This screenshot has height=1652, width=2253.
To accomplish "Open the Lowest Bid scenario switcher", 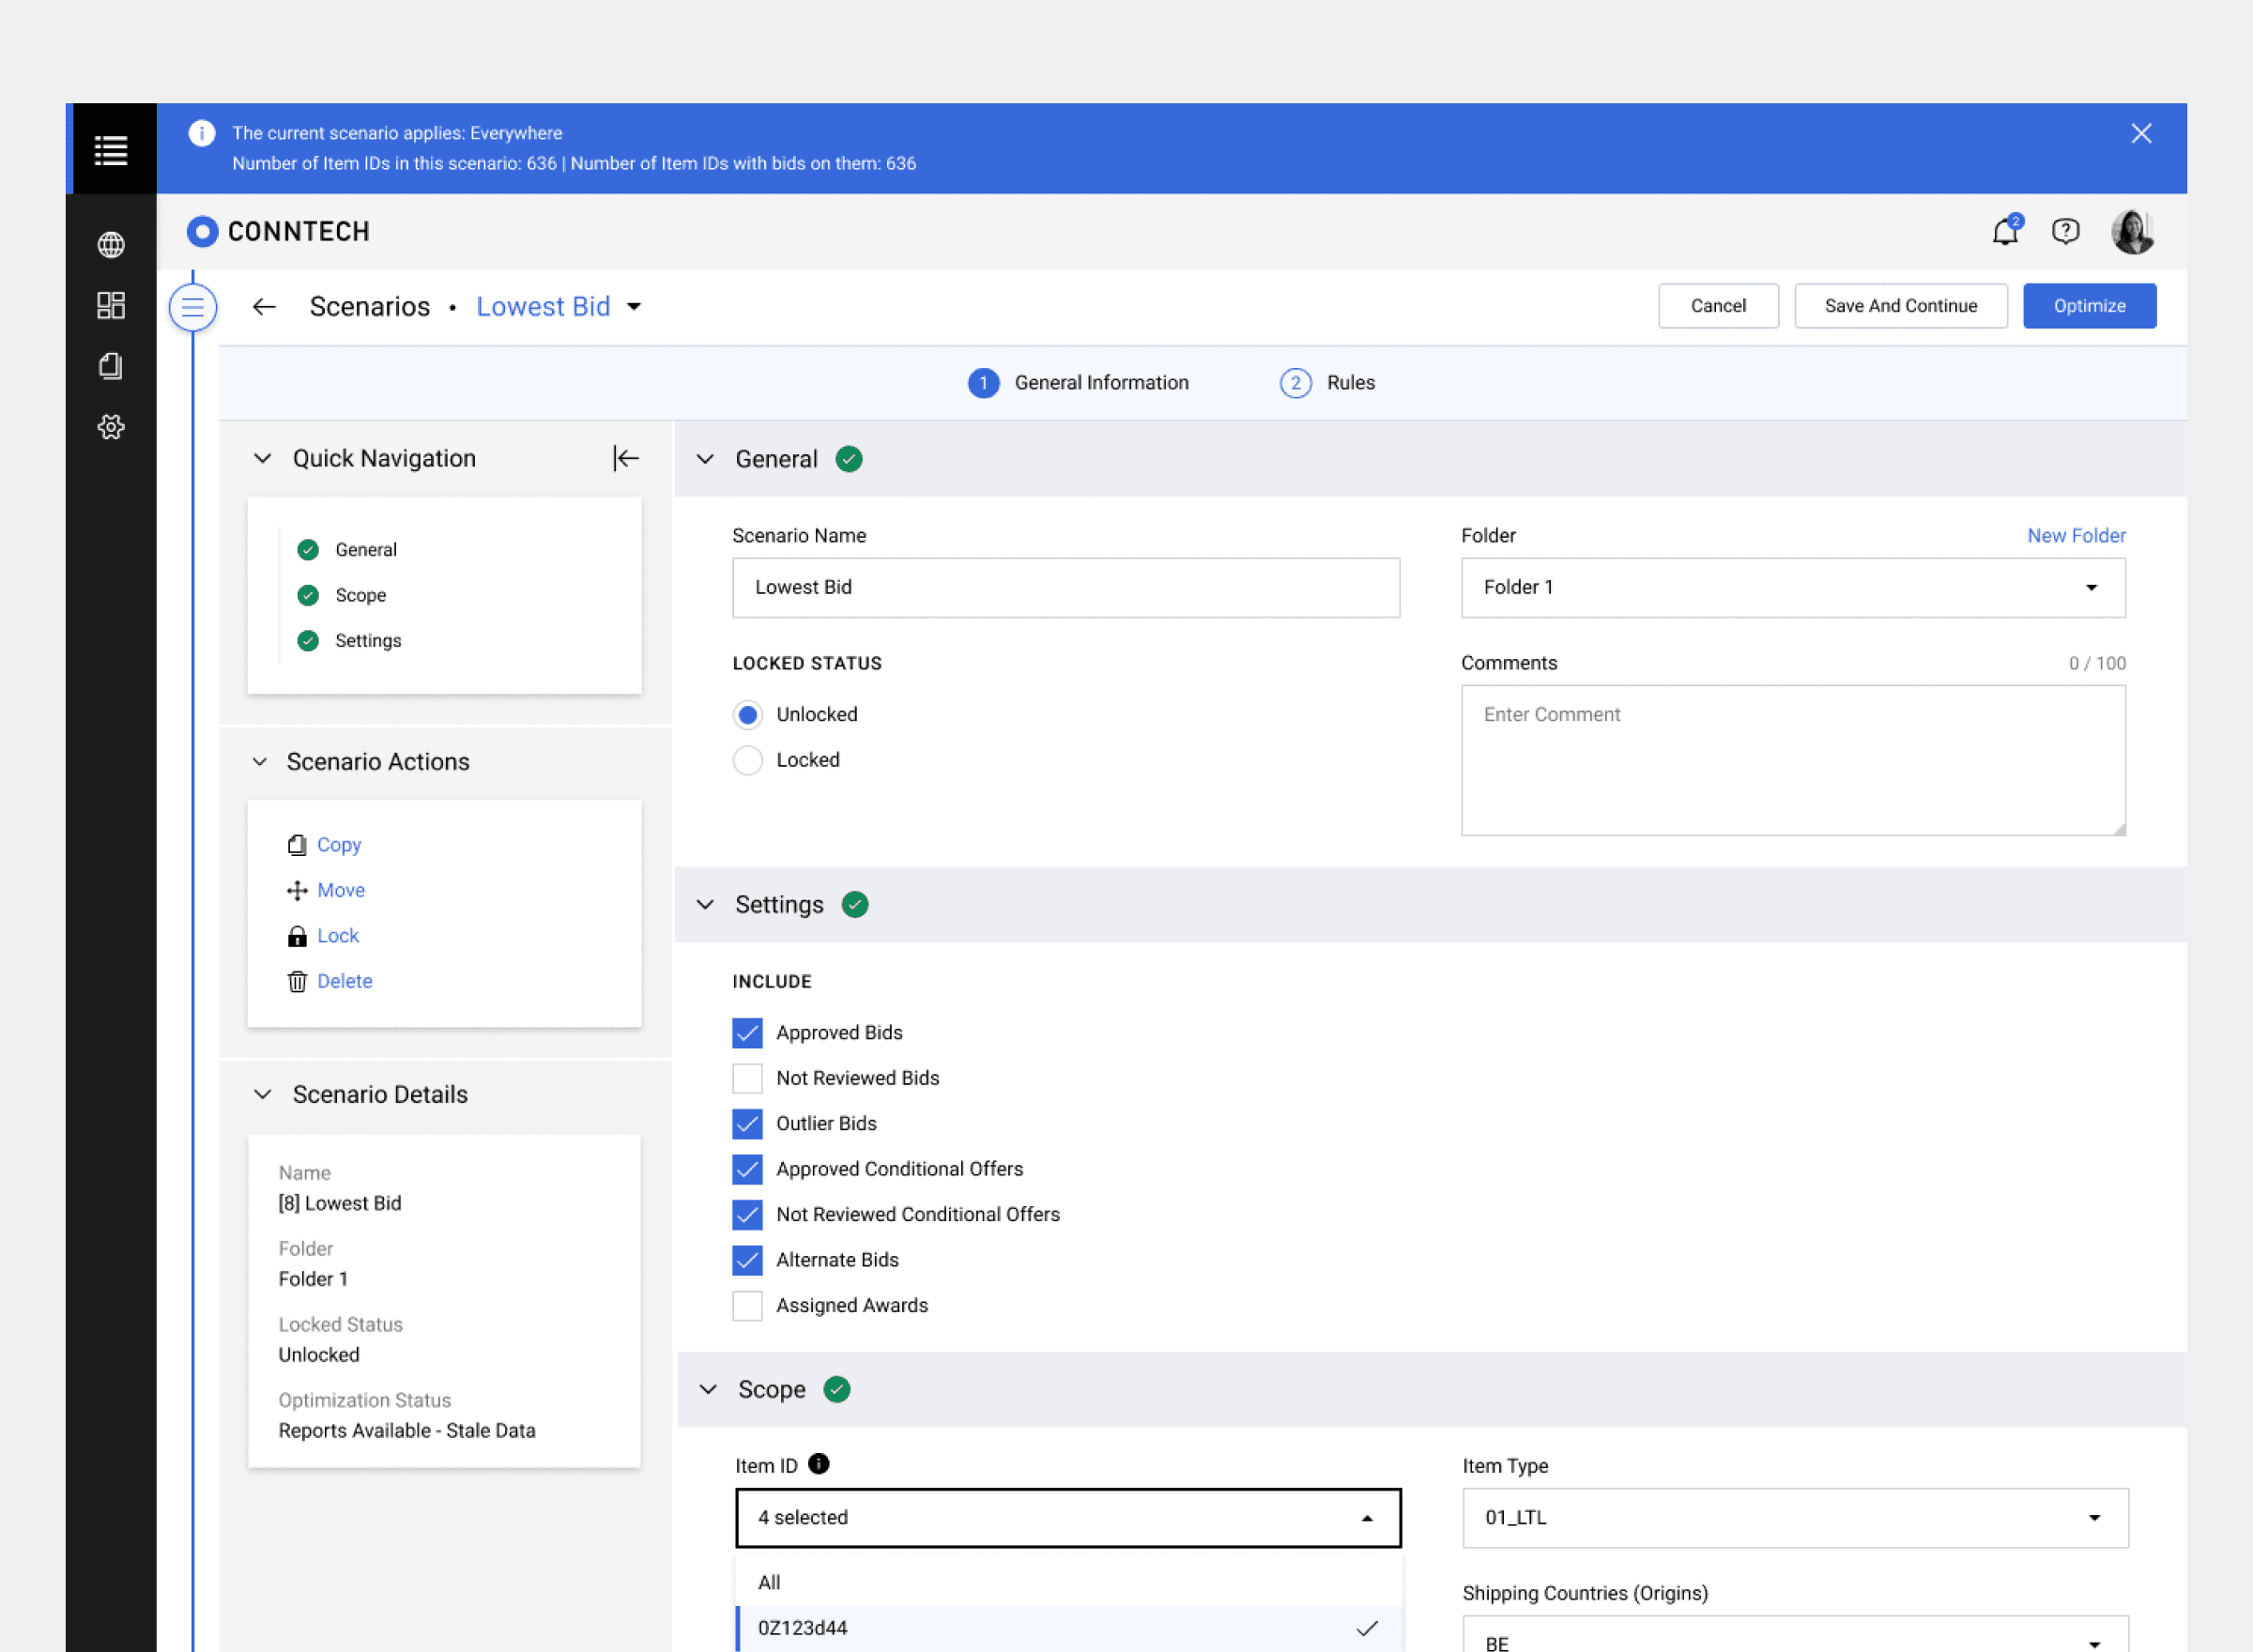I will pos(635,306).
